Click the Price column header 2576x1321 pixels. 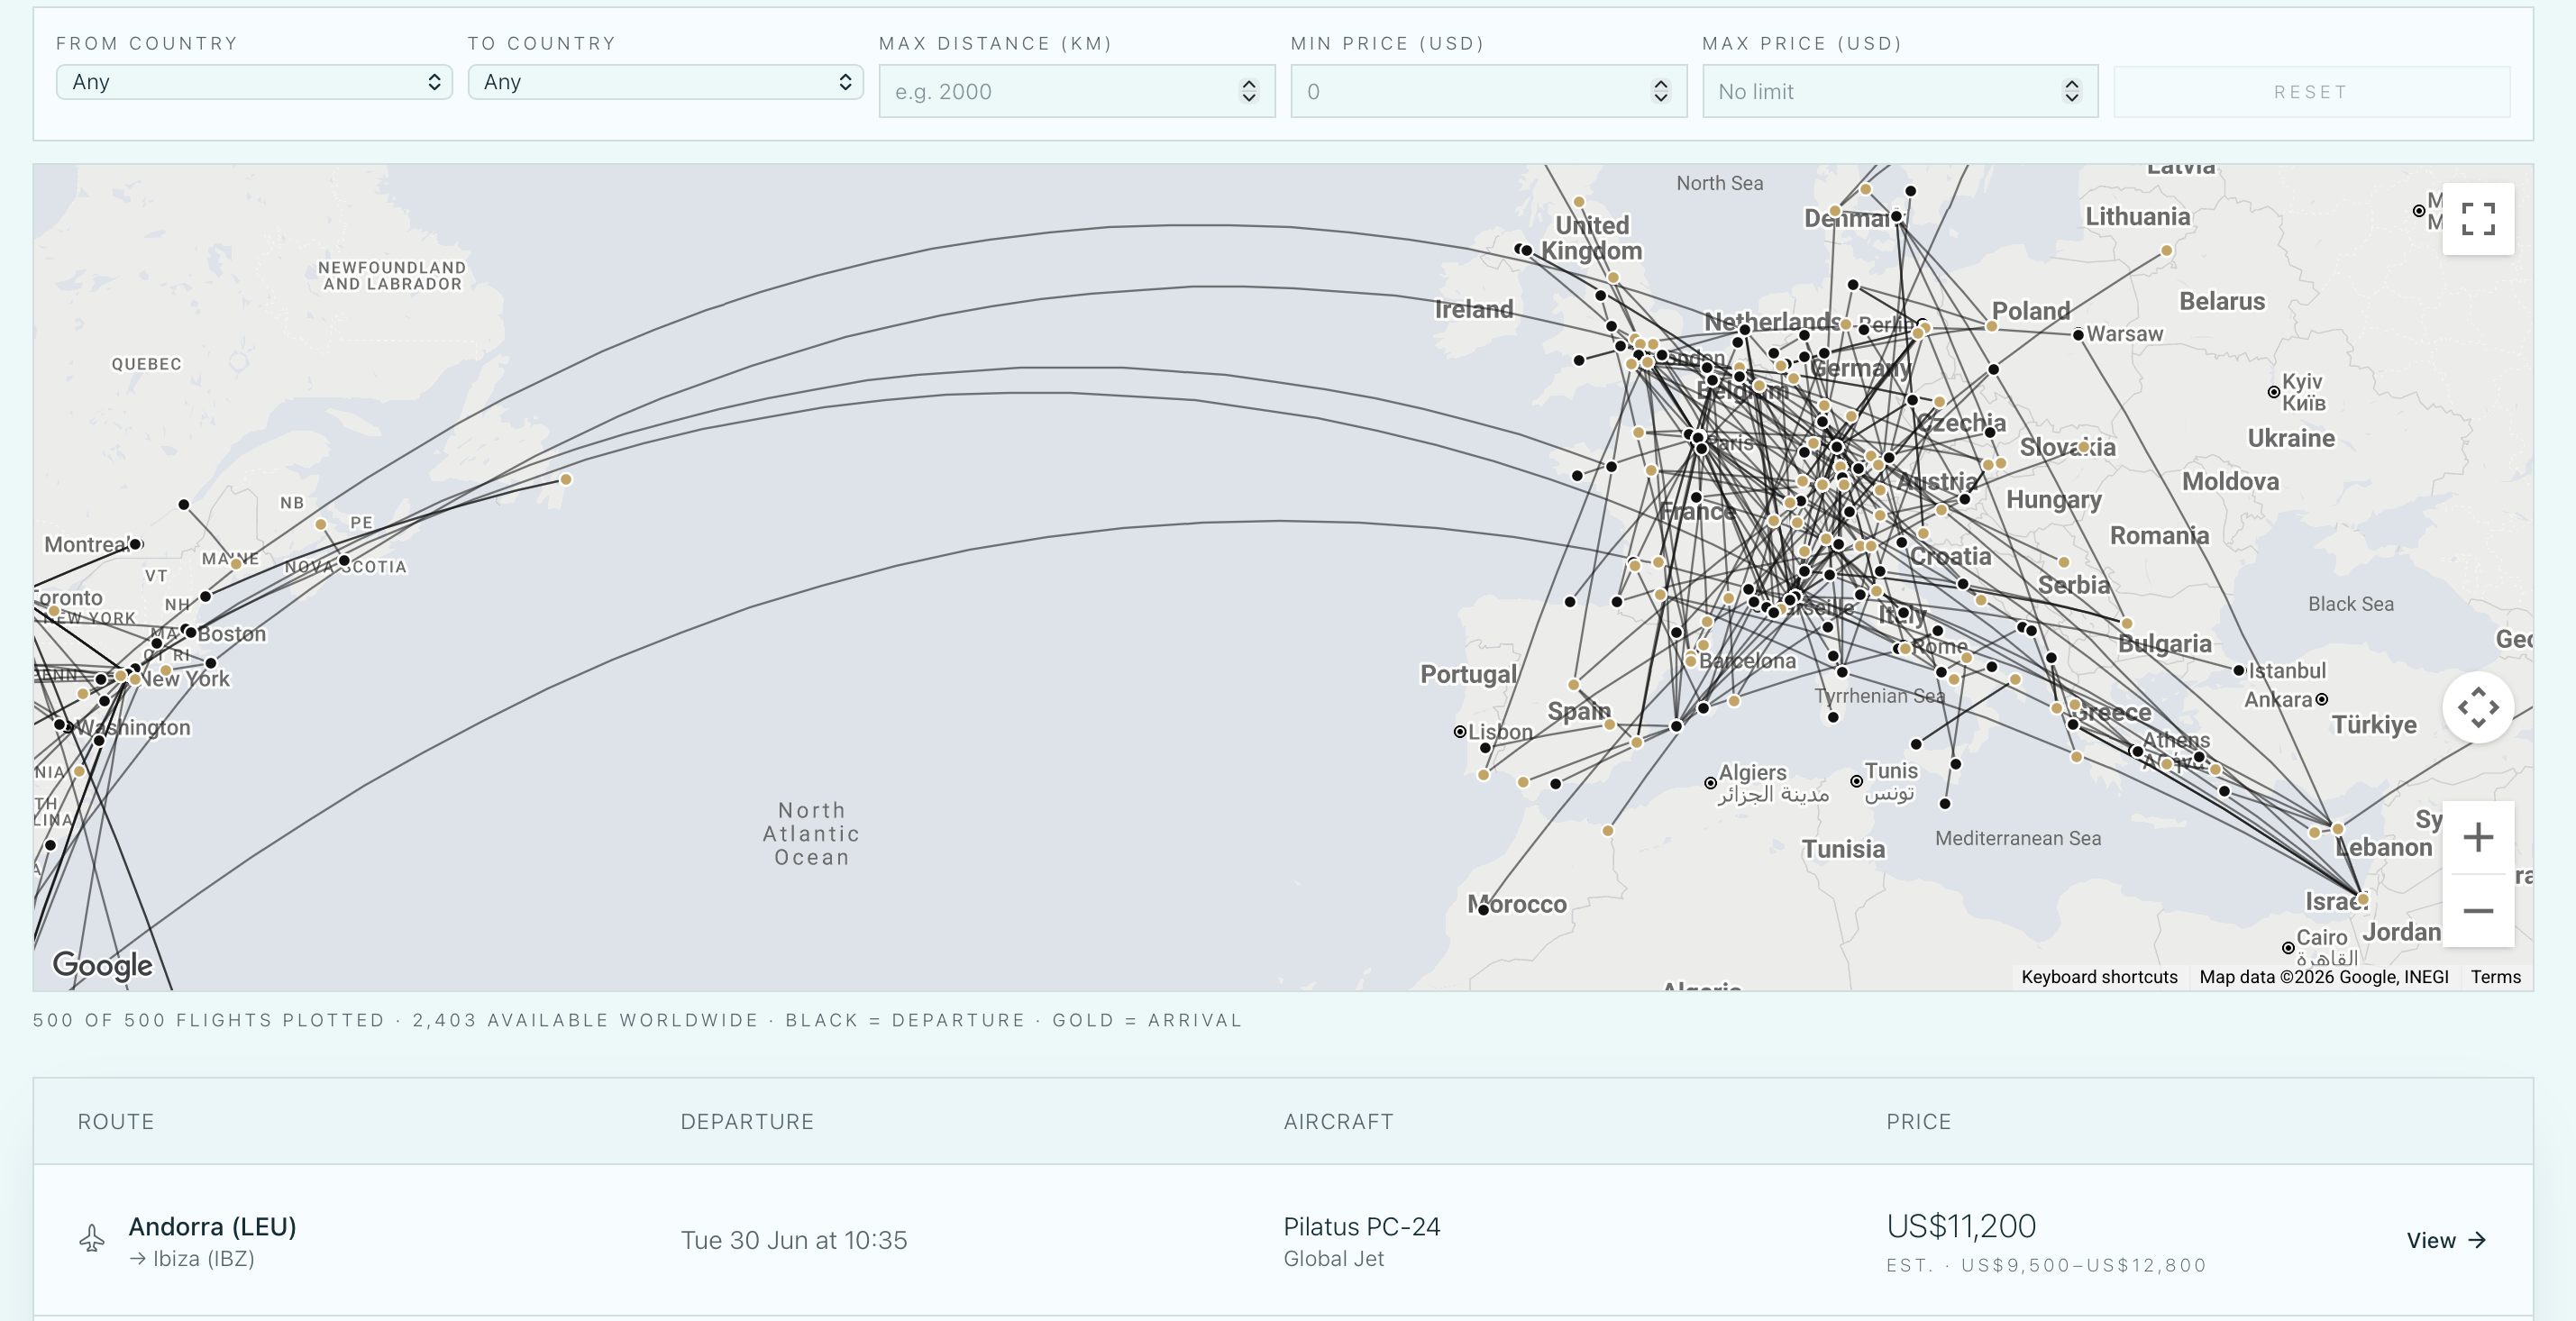1918,1121
